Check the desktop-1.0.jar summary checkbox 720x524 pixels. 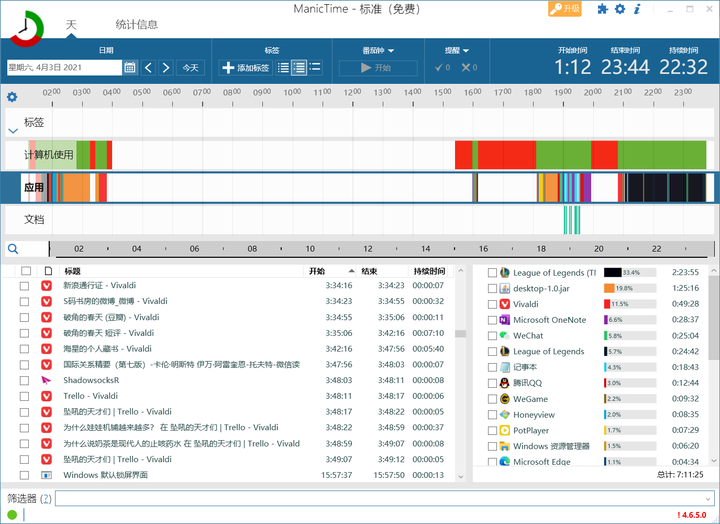[492, 288]
